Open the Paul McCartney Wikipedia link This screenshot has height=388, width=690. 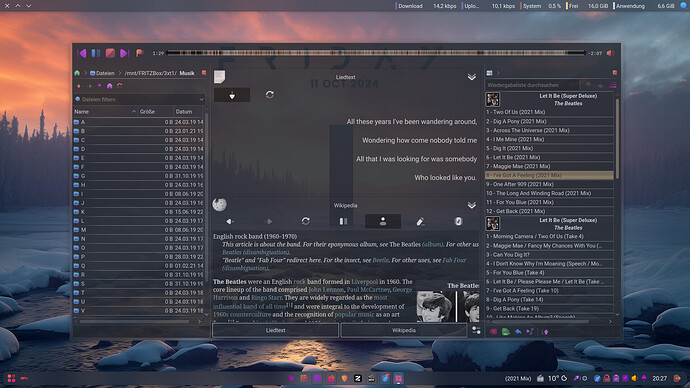point(368,290)
